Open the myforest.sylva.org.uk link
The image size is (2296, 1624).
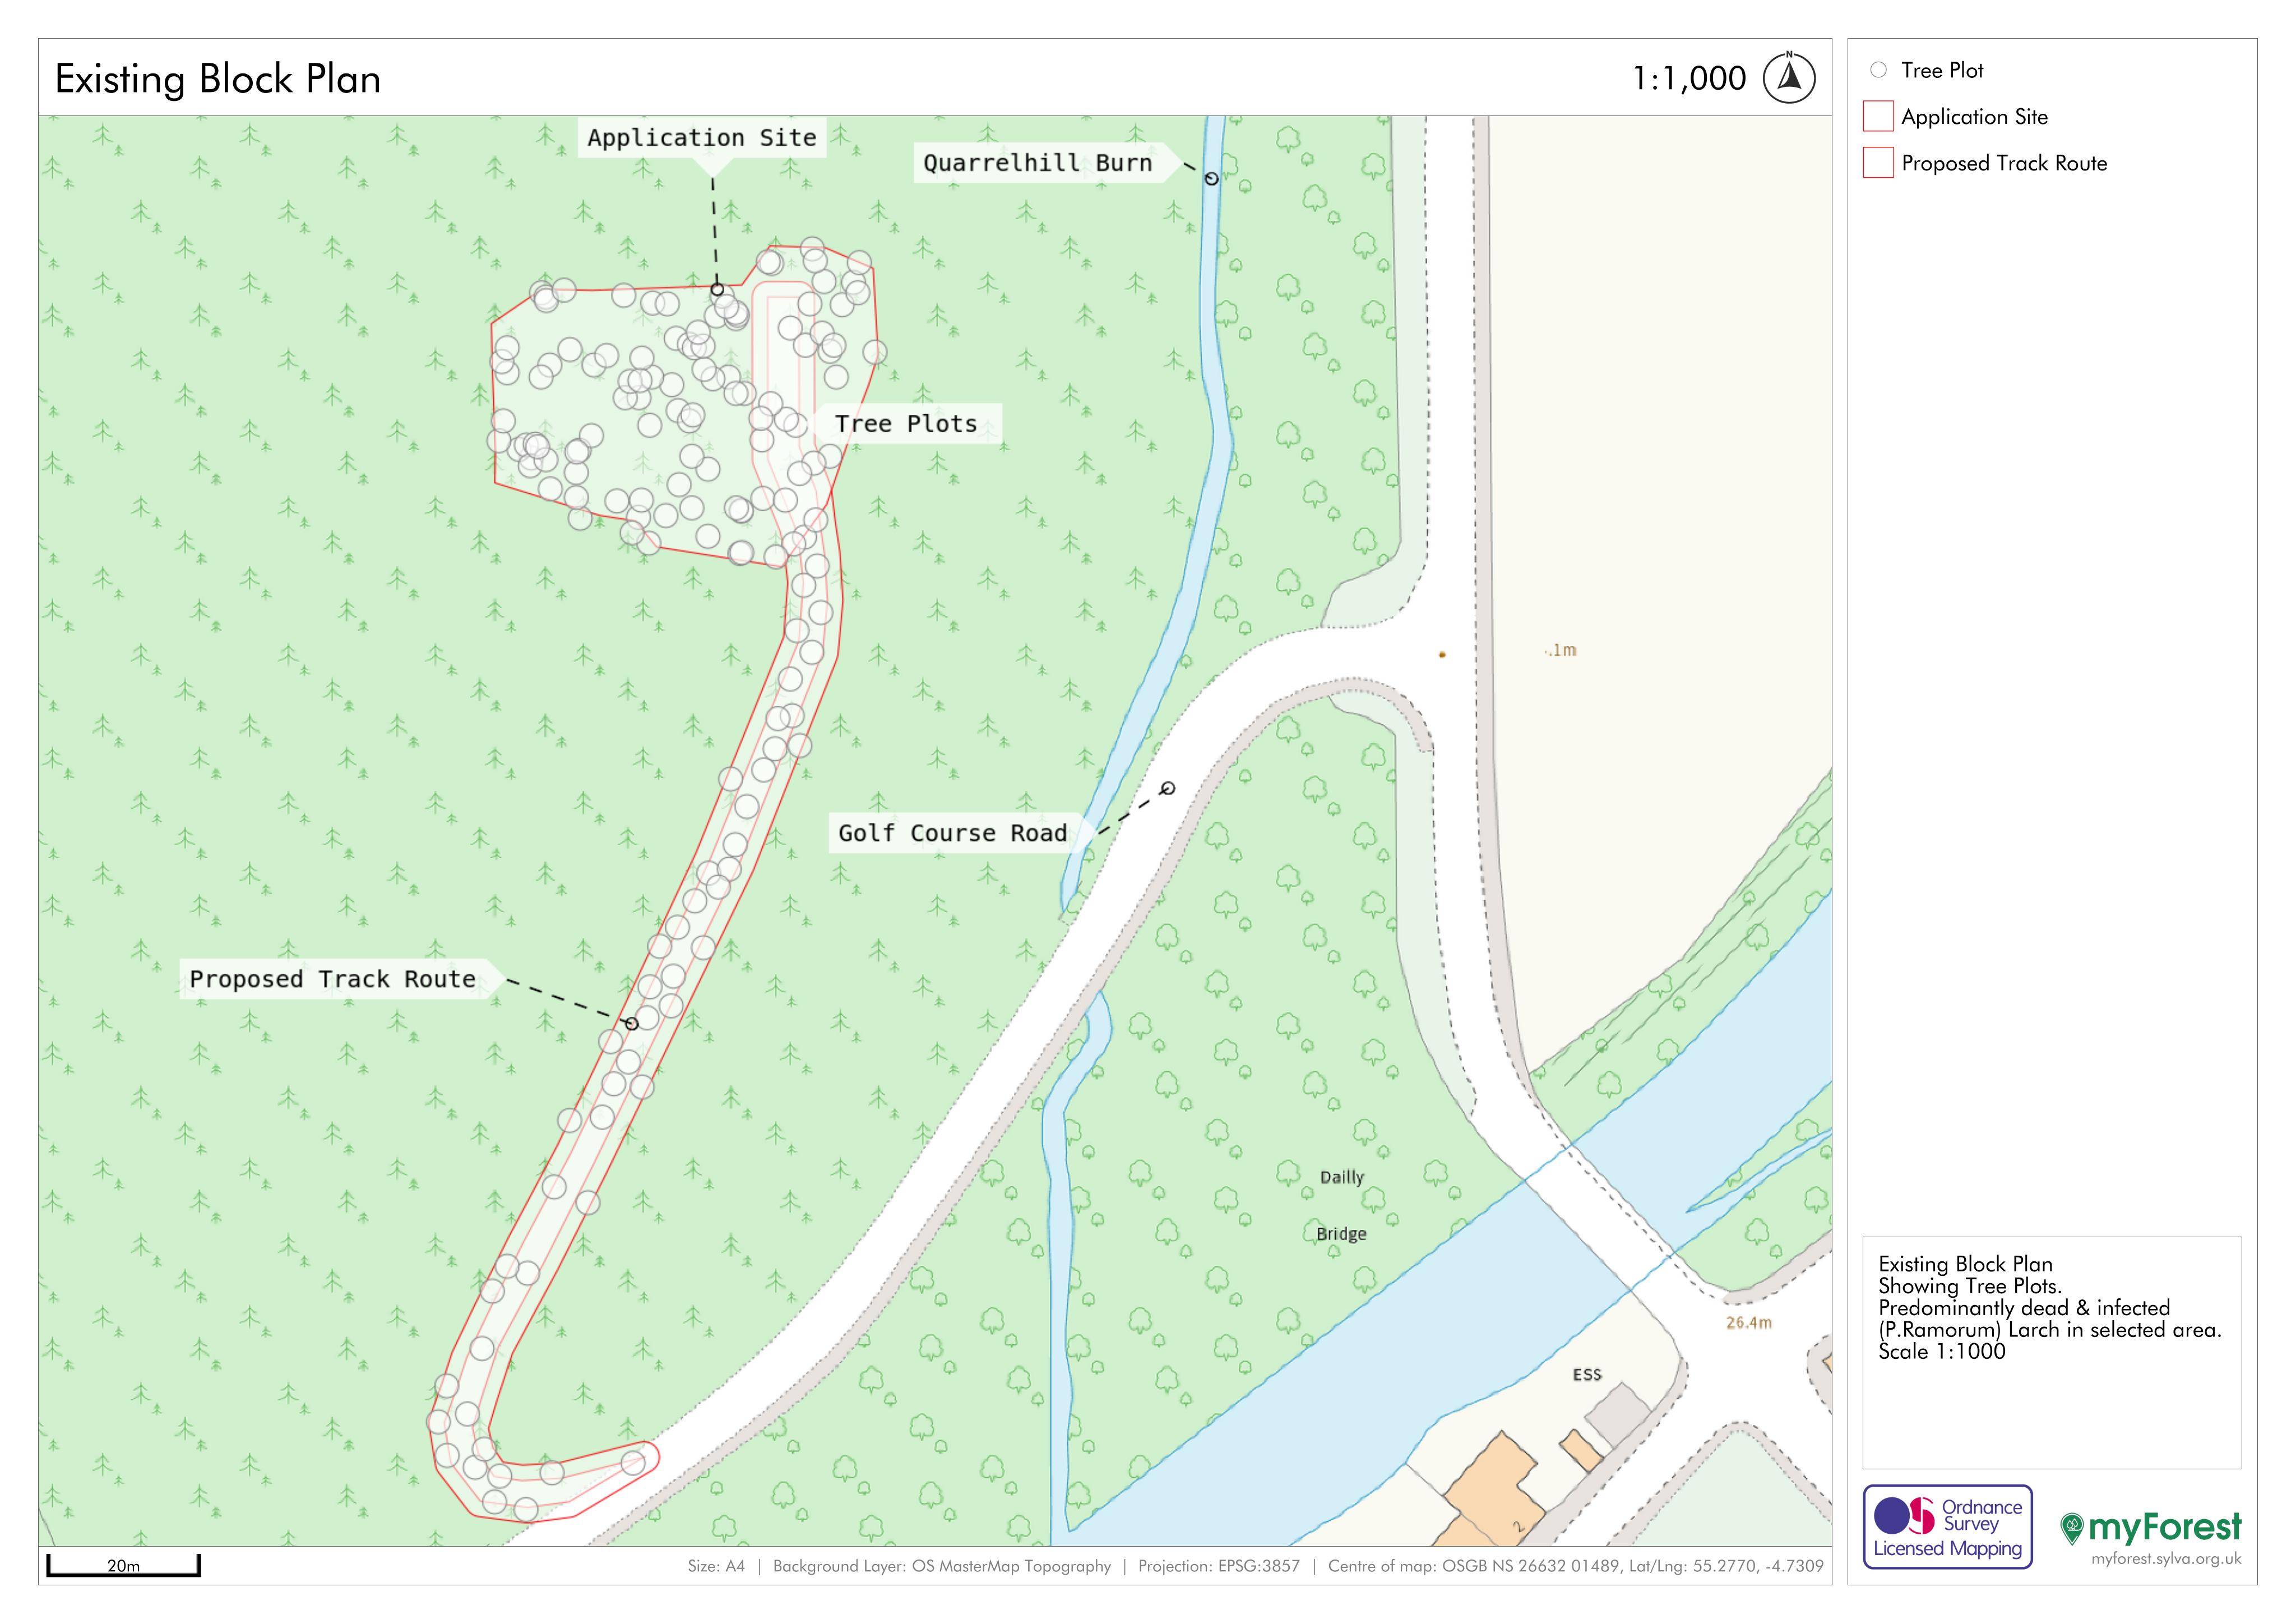2166,1559
